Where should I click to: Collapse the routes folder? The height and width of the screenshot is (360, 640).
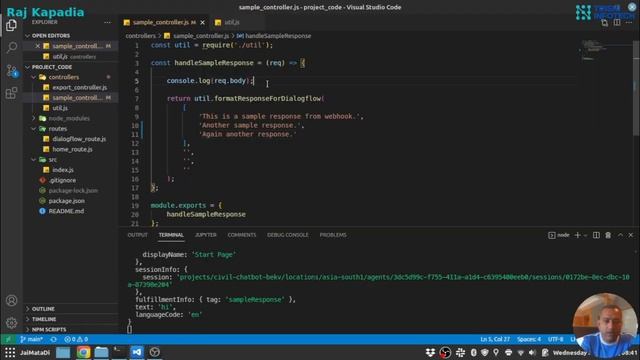[x=58, y=129]
